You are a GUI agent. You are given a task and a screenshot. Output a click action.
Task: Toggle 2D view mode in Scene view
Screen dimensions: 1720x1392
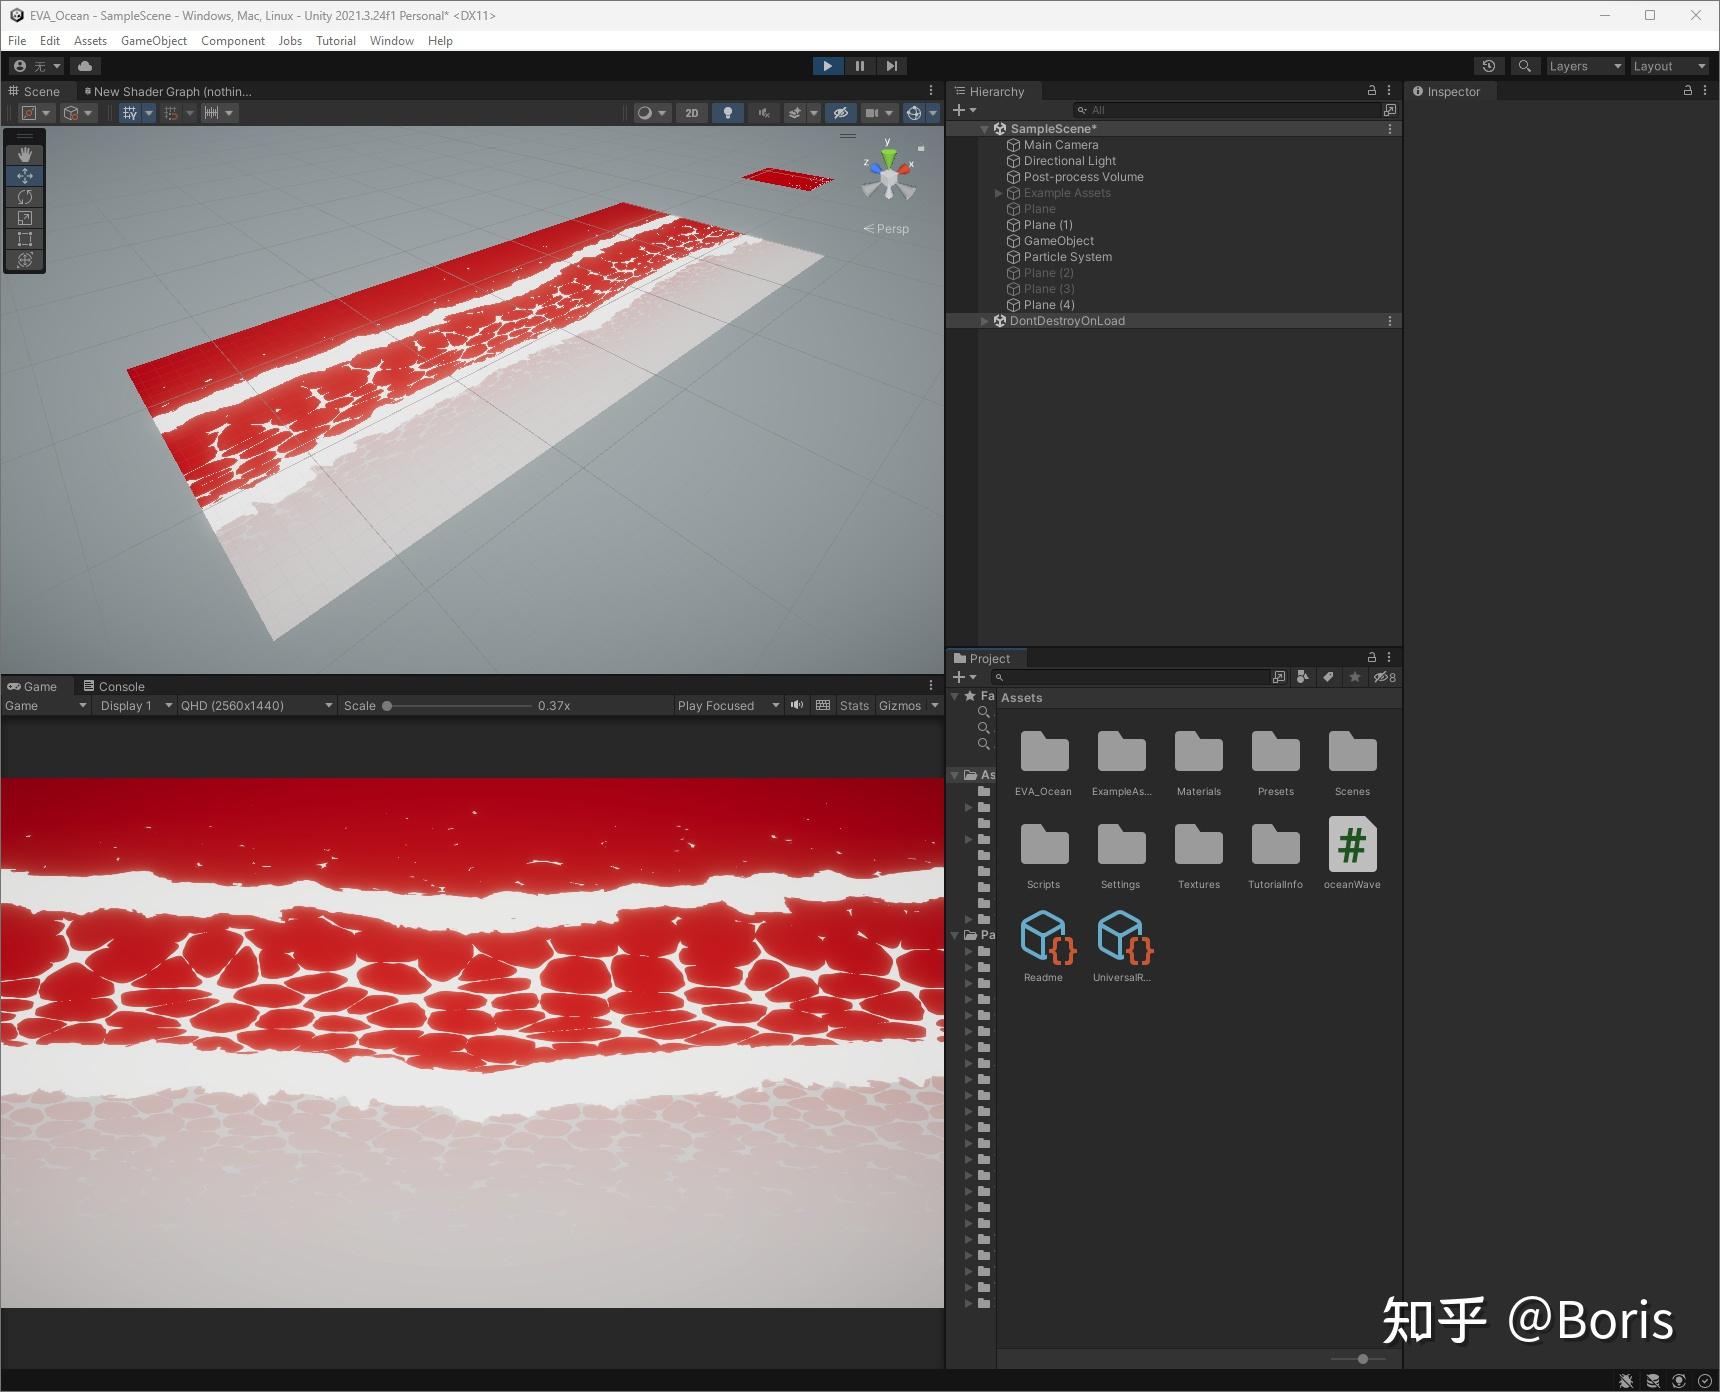click(x=691, y=112)
